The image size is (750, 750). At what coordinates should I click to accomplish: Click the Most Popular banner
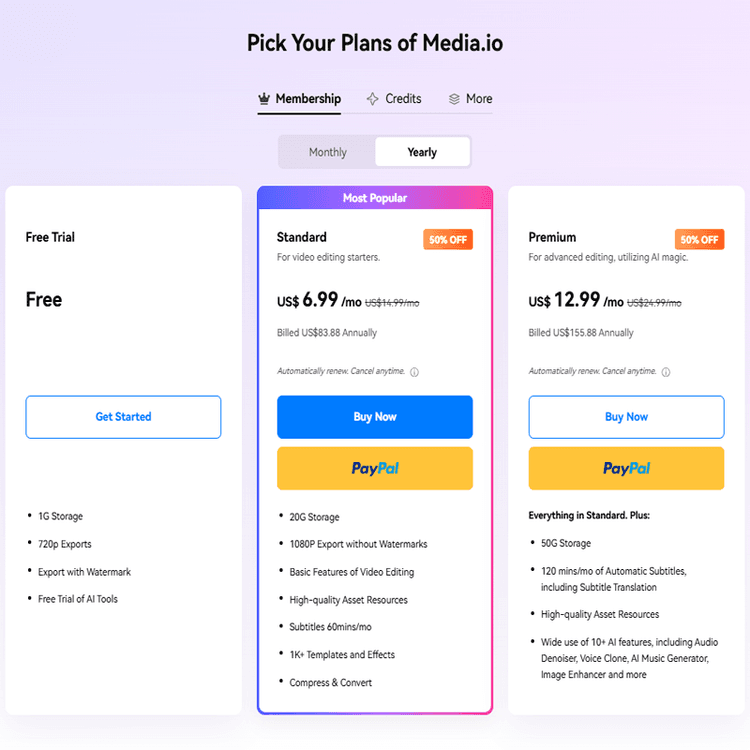click(375, 198)
